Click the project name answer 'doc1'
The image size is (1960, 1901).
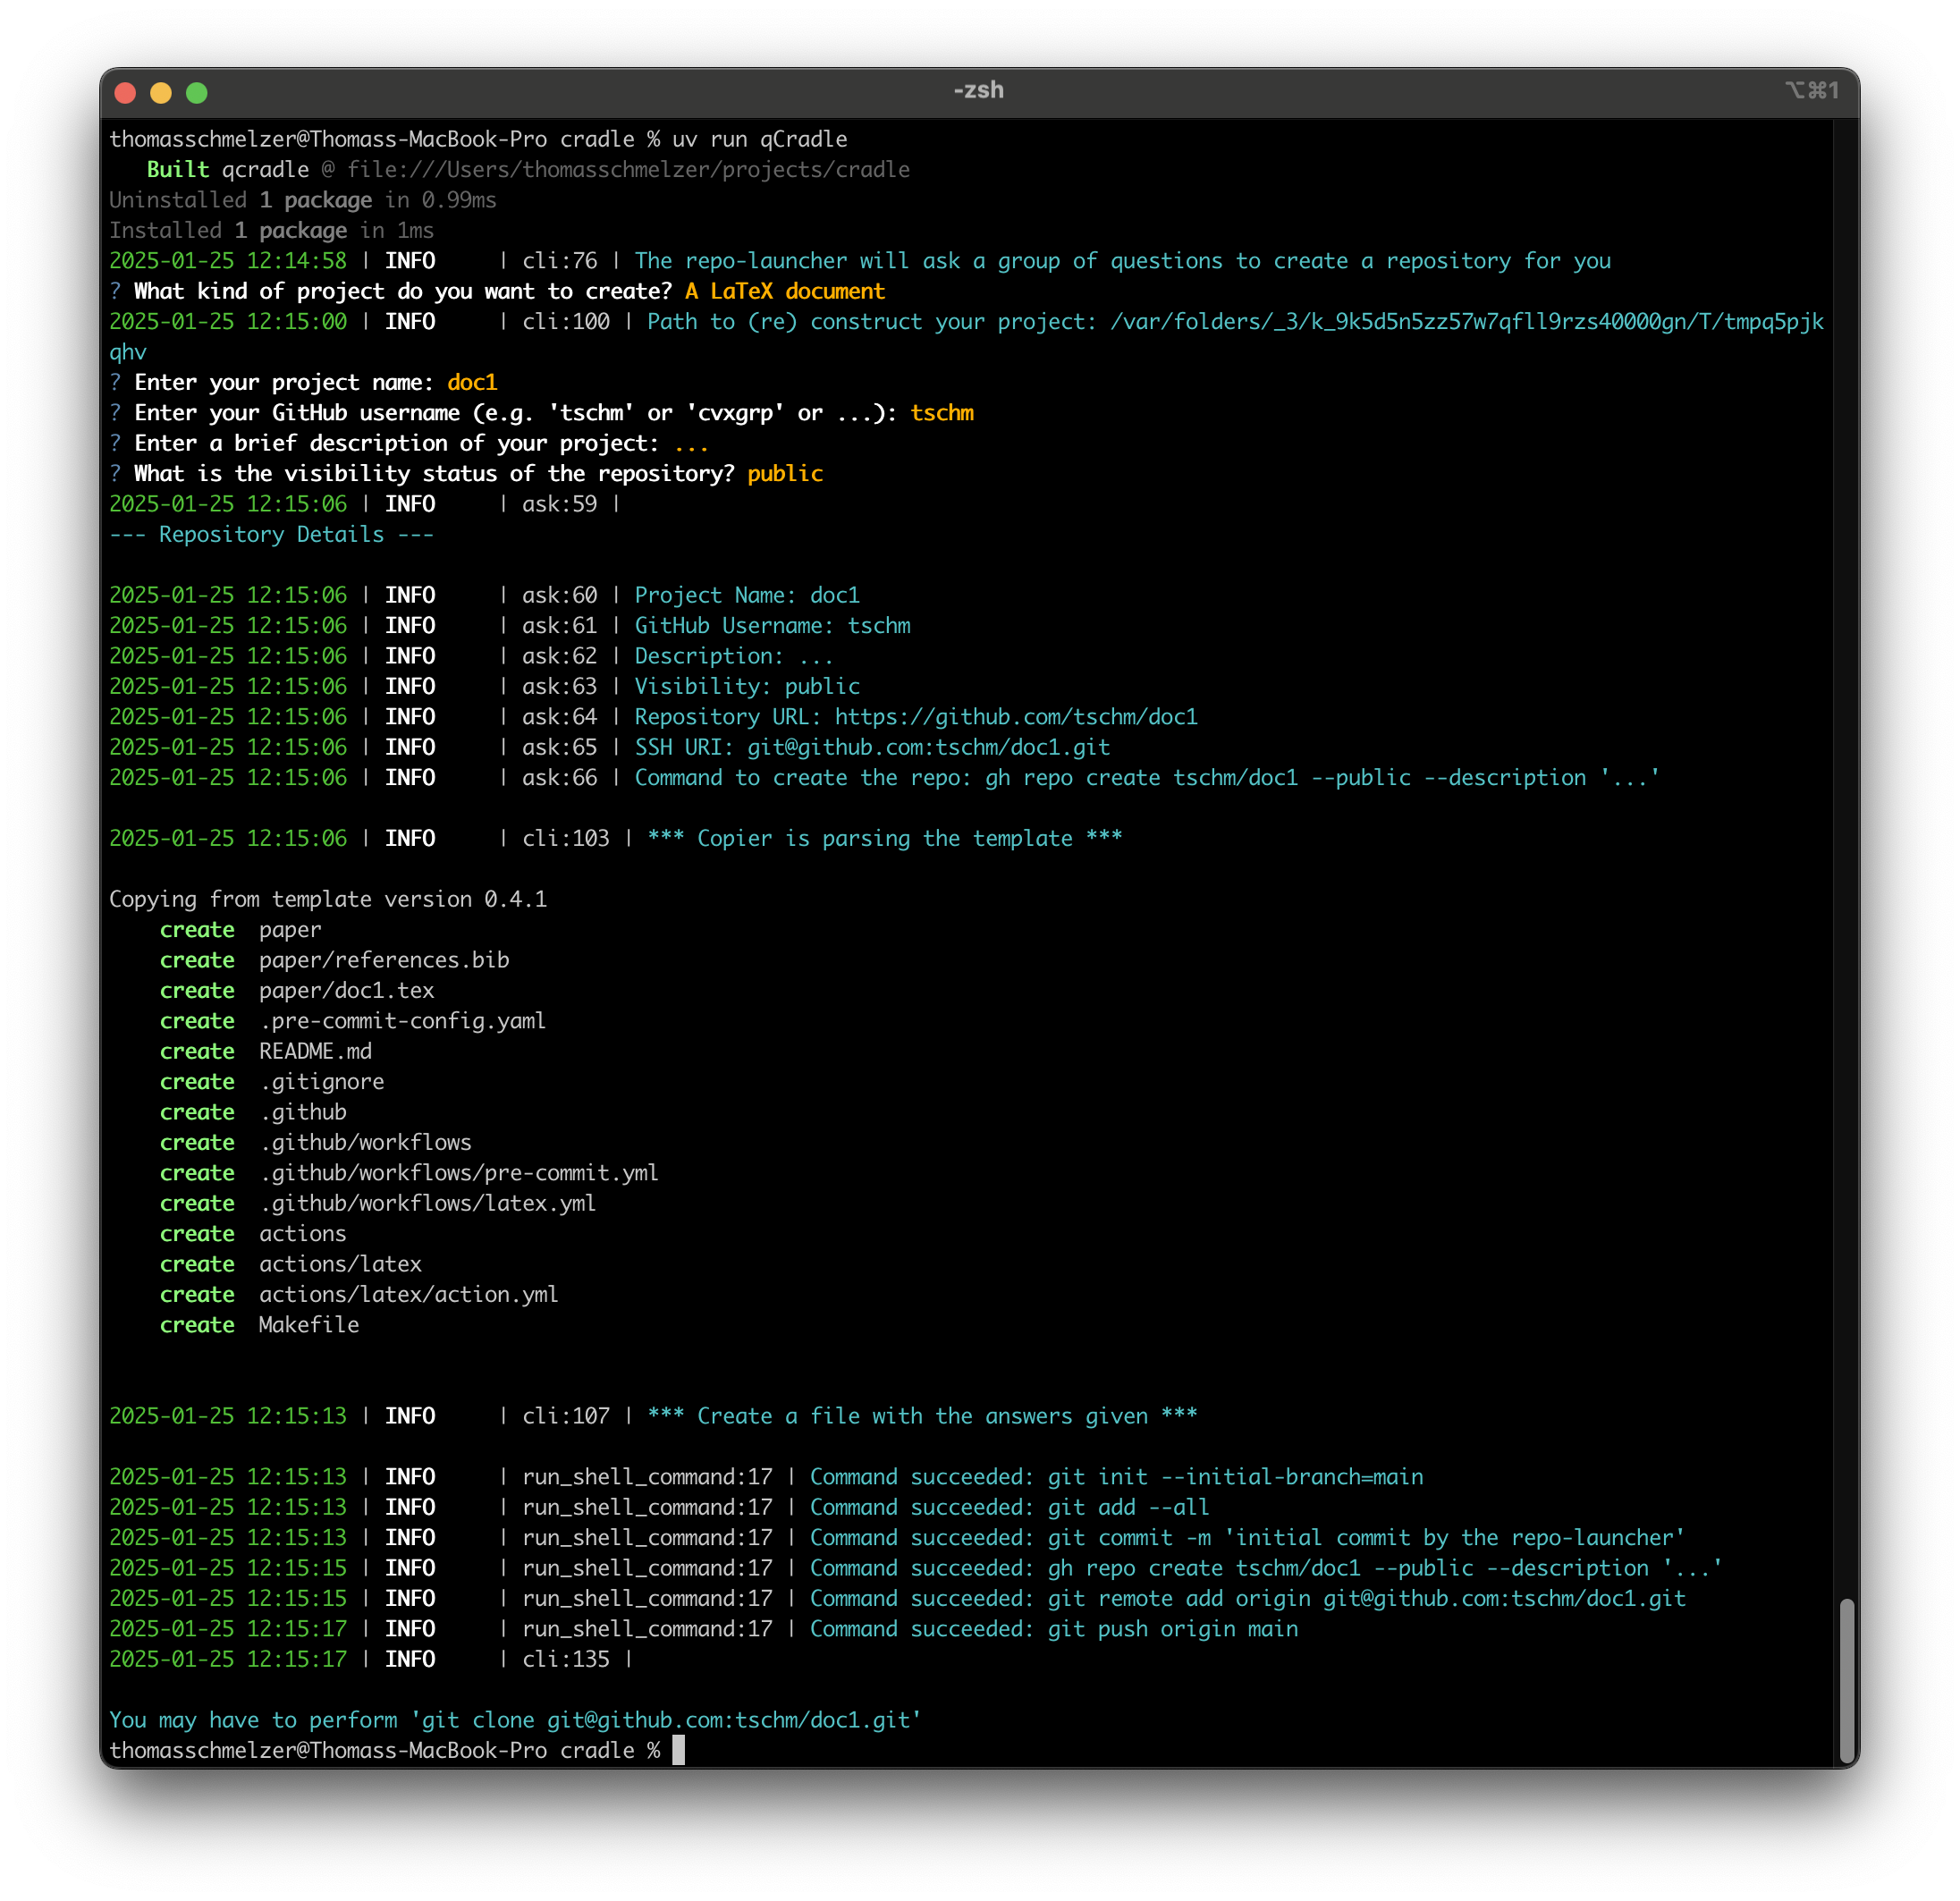[472, 382]
